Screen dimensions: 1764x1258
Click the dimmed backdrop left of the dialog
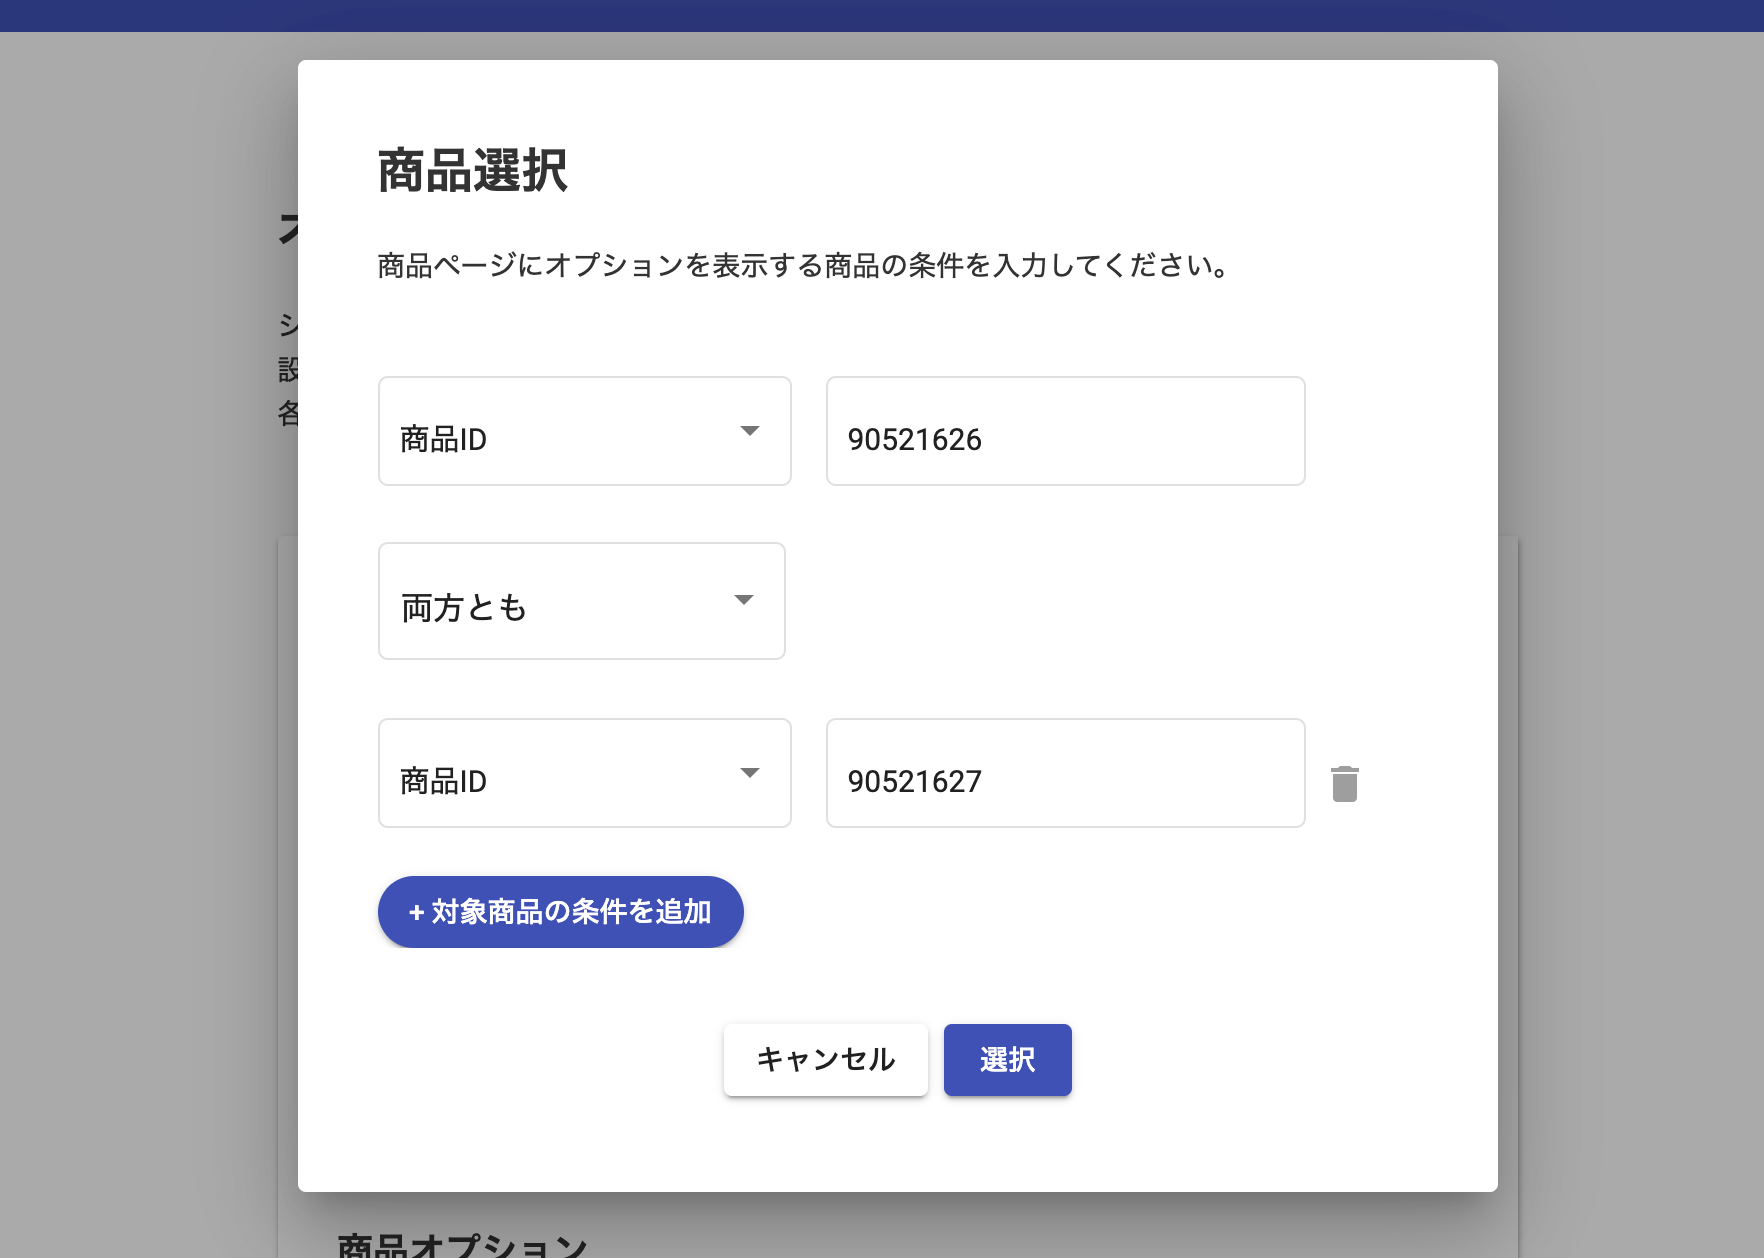click(149, 640)
